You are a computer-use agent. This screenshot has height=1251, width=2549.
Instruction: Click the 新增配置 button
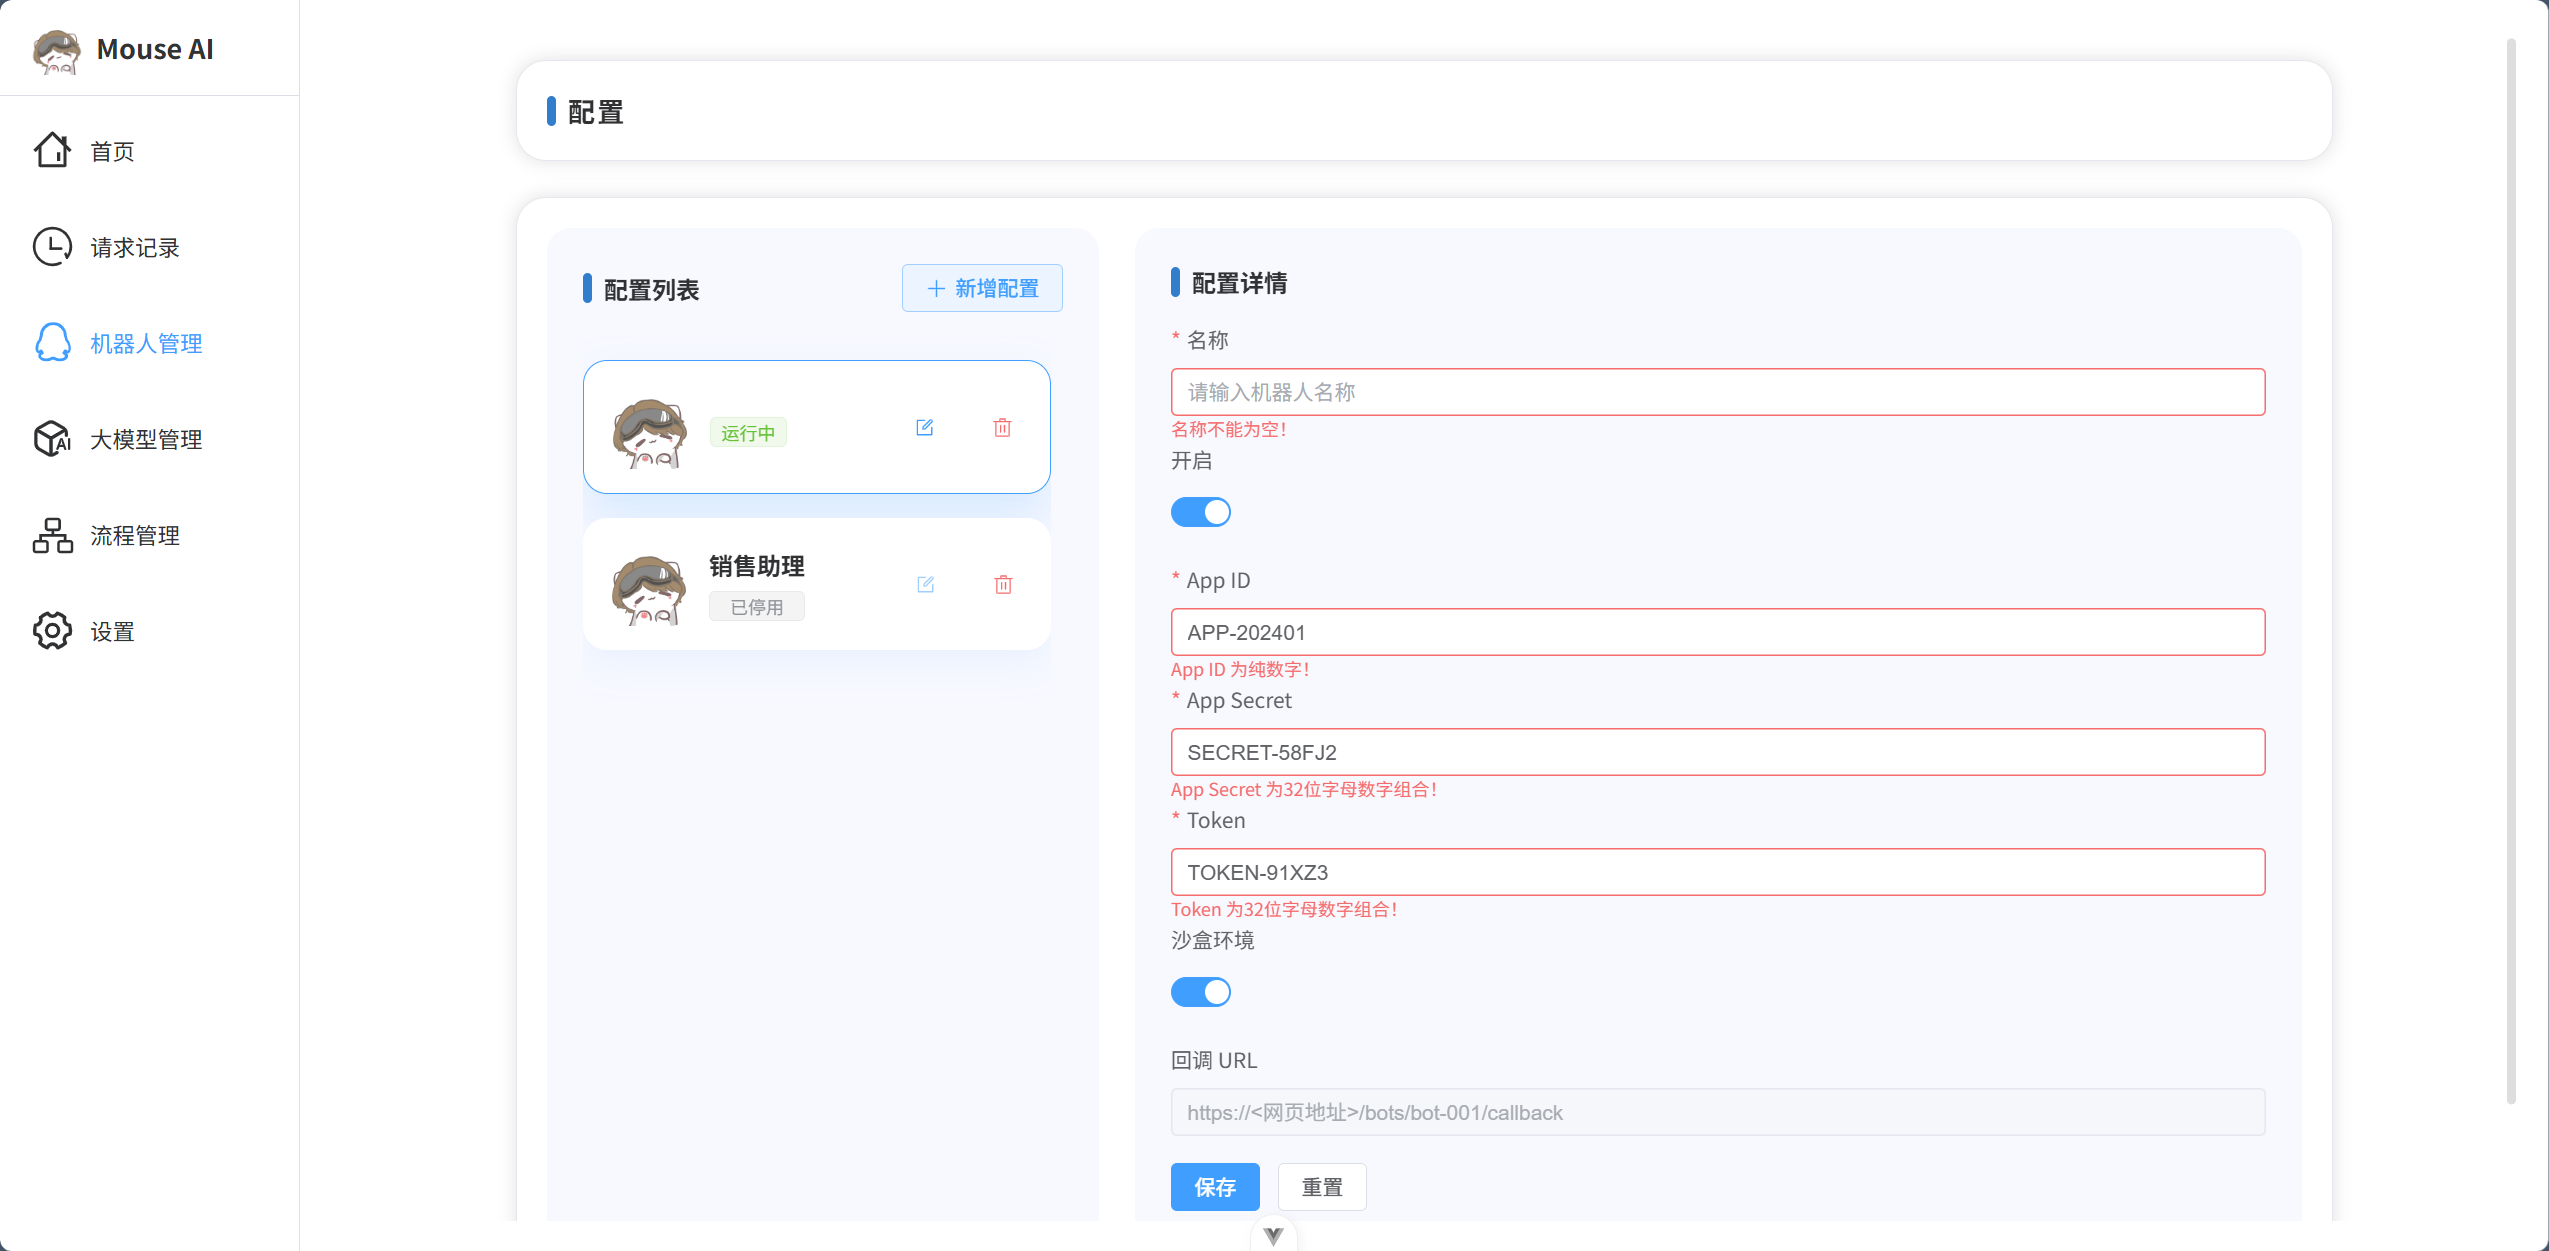click(x=982, y=288)
